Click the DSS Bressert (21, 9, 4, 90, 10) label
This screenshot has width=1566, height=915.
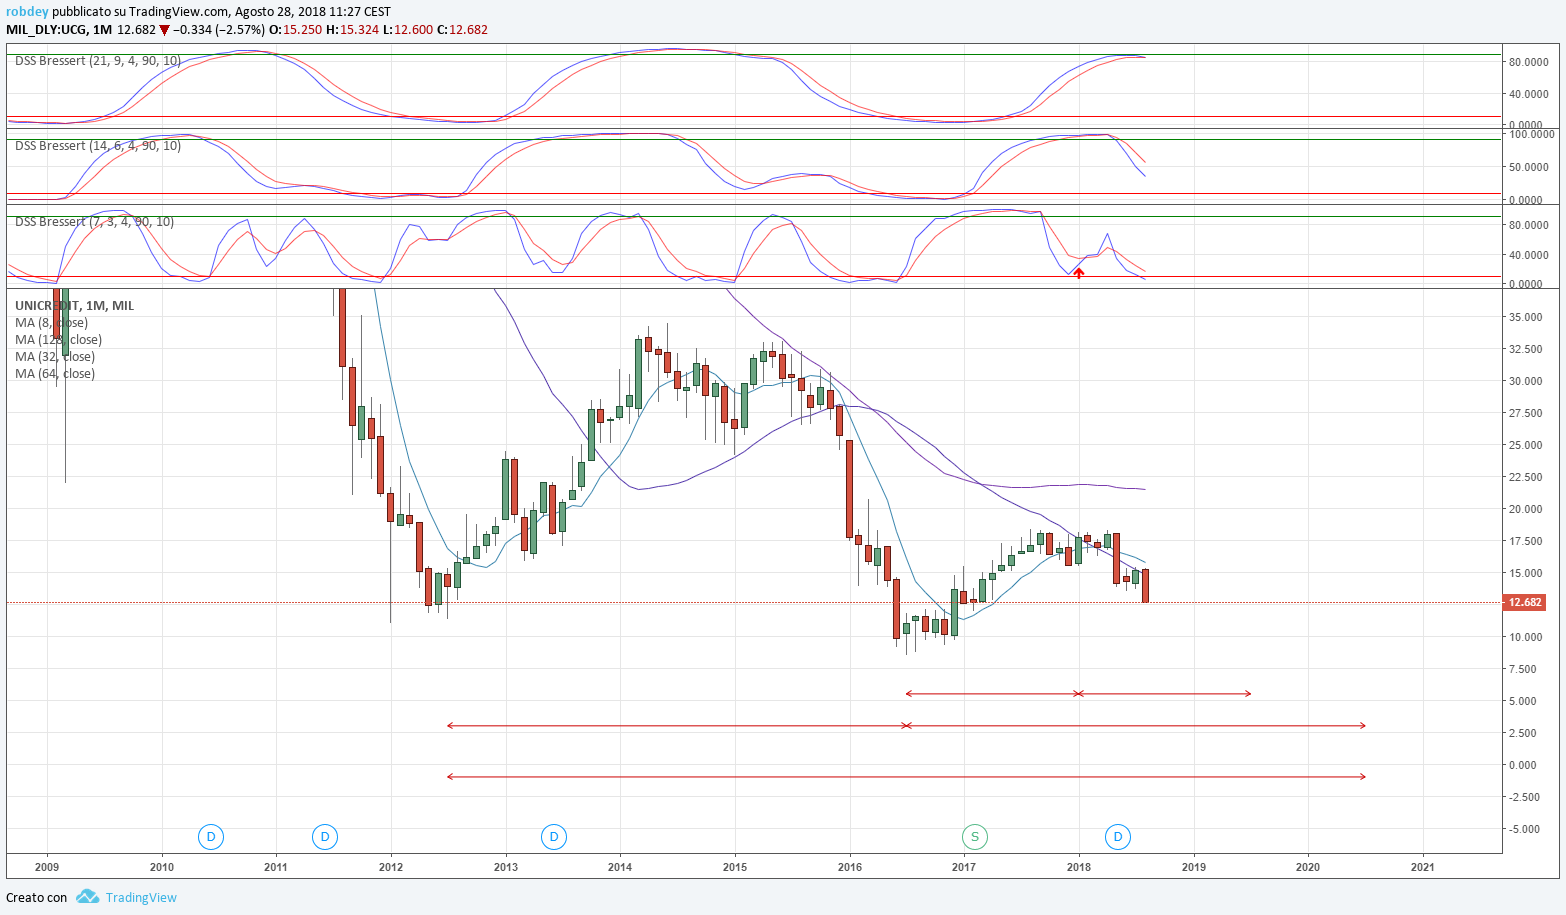tap(98, 61)
